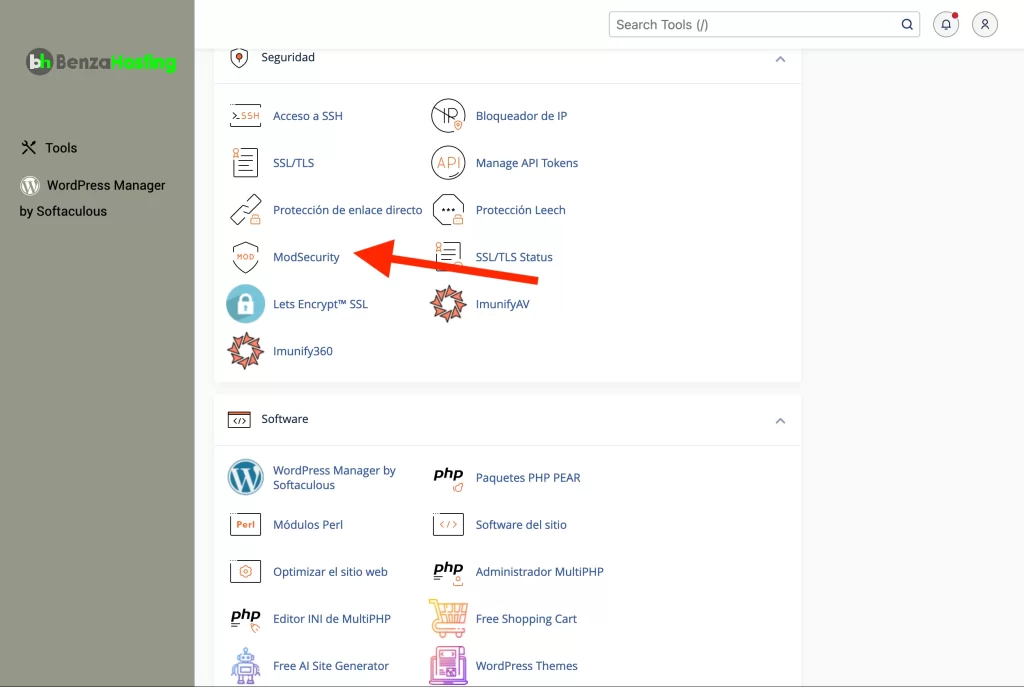Open the Administrador MultiPHP link
1024x687 pixels.
point(539,571)
